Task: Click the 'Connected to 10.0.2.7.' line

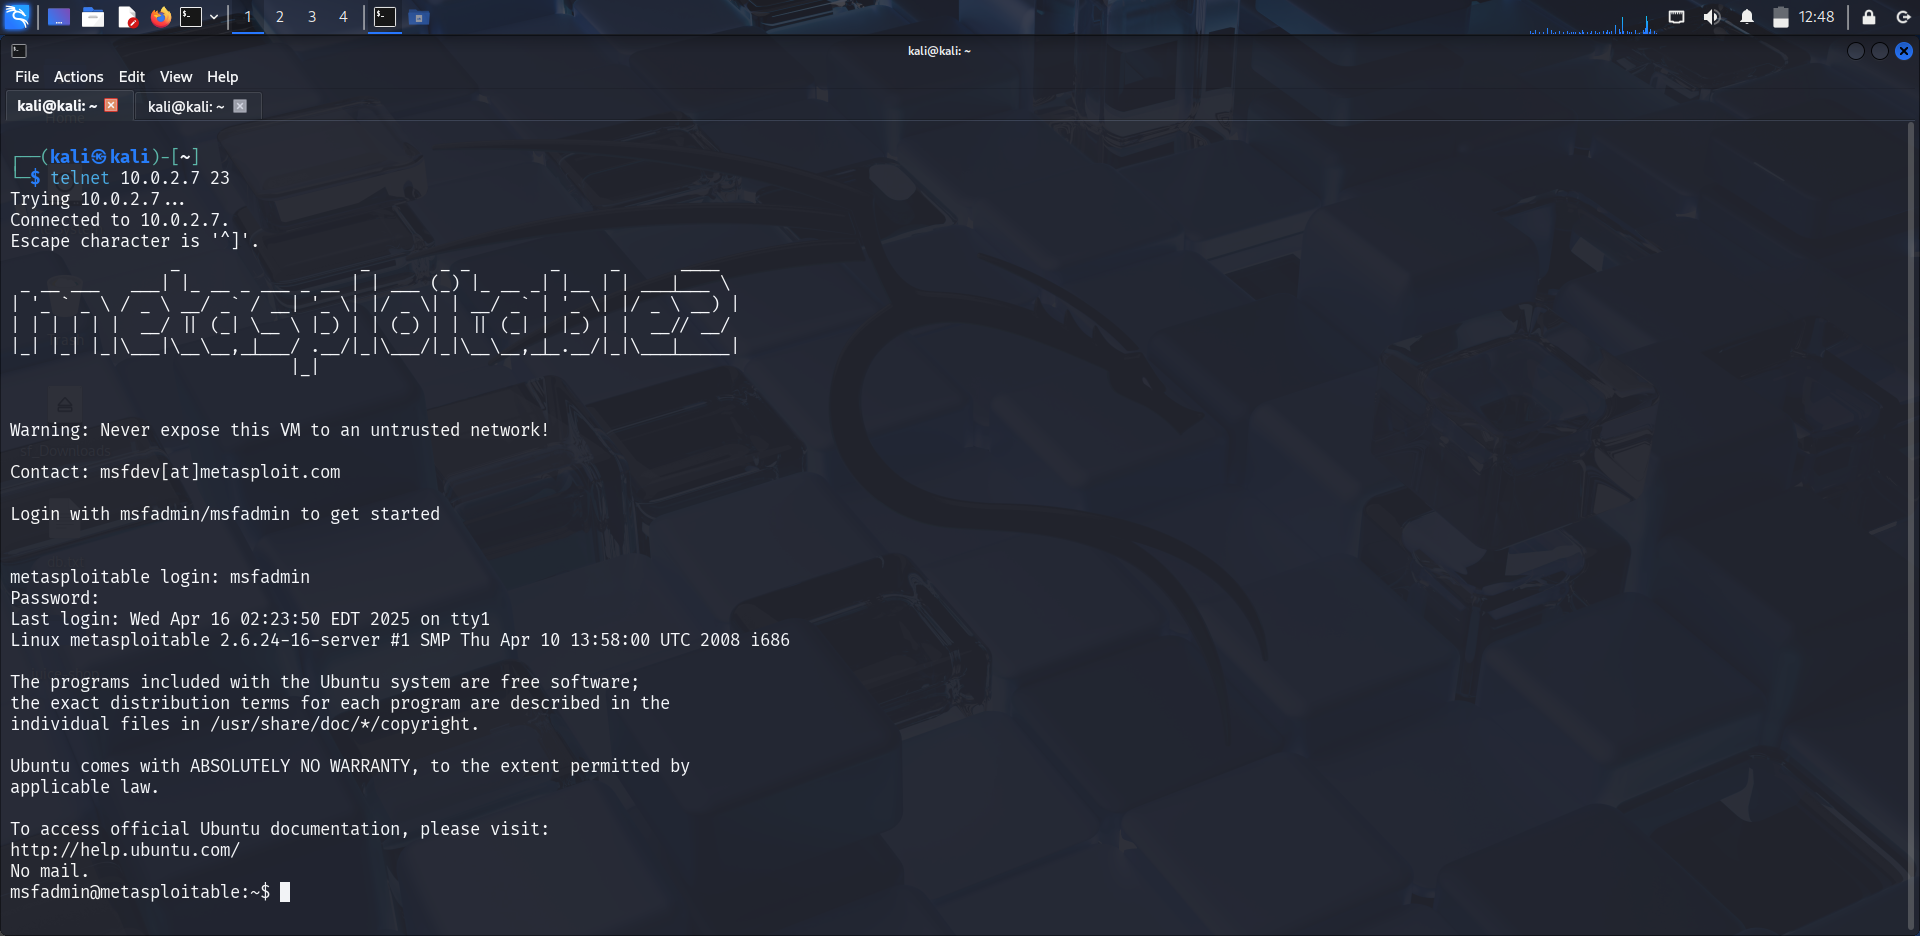Action: (x=120, y=220)
